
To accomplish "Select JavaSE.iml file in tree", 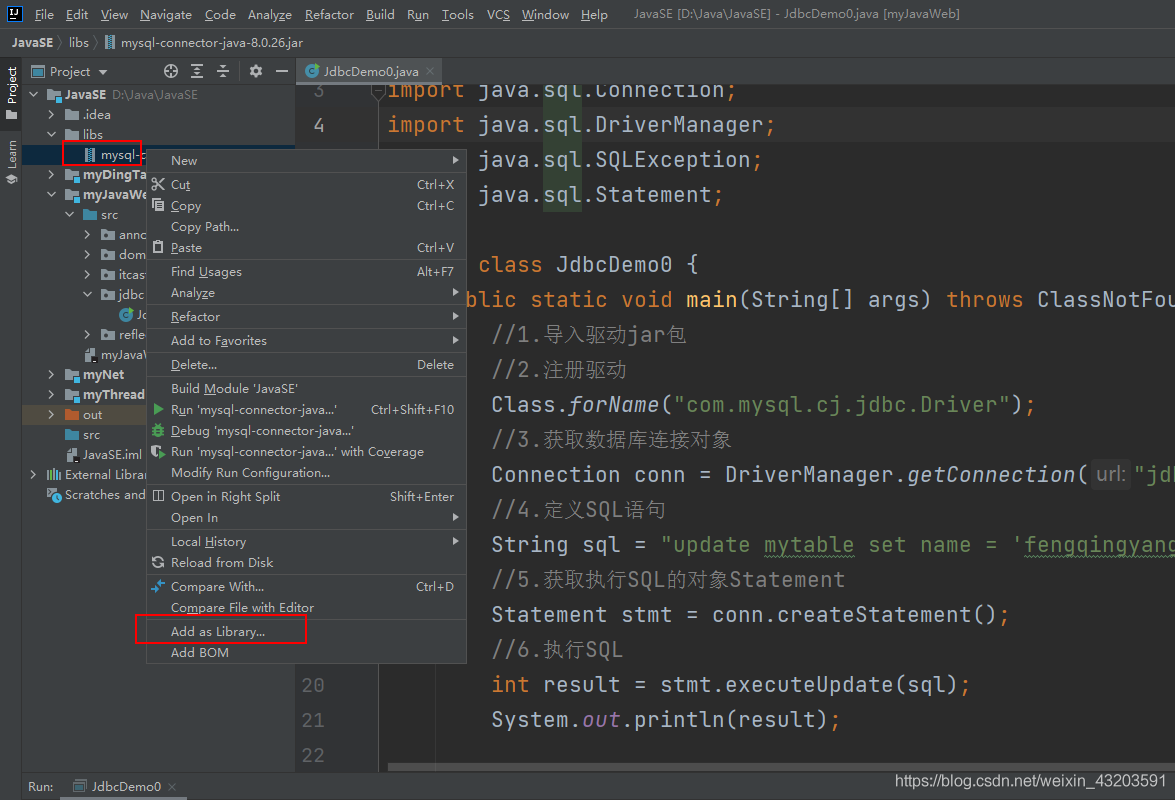I will click(104, 455).
